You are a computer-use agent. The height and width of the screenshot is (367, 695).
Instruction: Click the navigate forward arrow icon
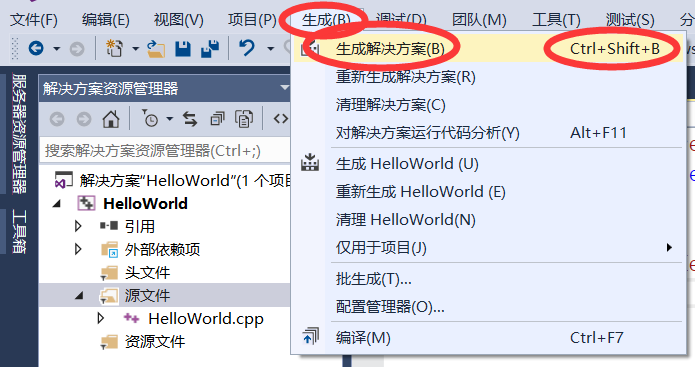click(x=77, y=48)
